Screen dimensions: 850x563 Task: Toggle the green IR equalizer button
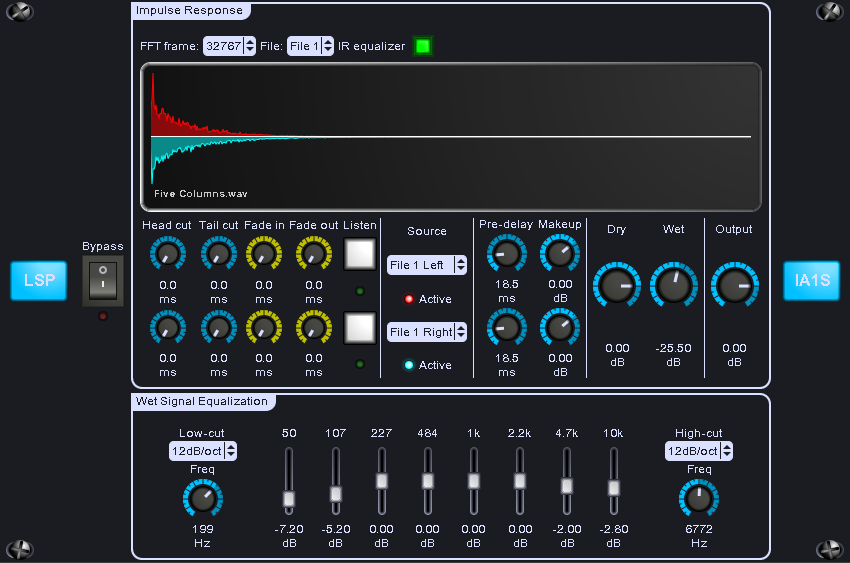(x=422, y=46)
